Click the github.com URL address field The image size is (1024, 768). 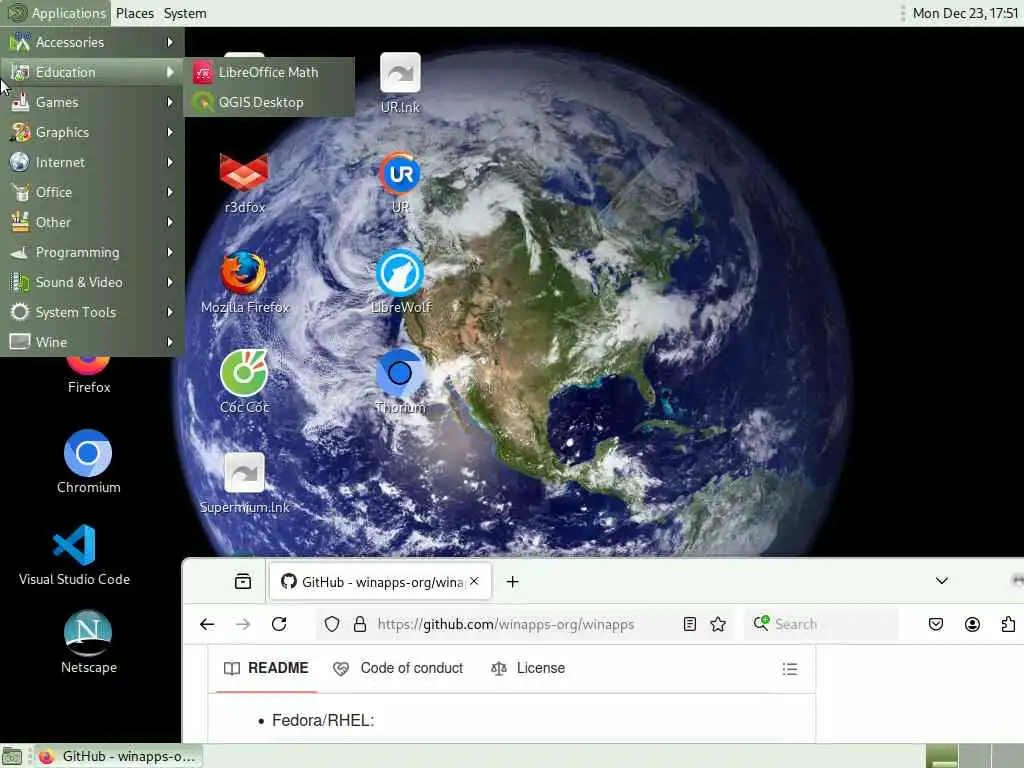506,624
